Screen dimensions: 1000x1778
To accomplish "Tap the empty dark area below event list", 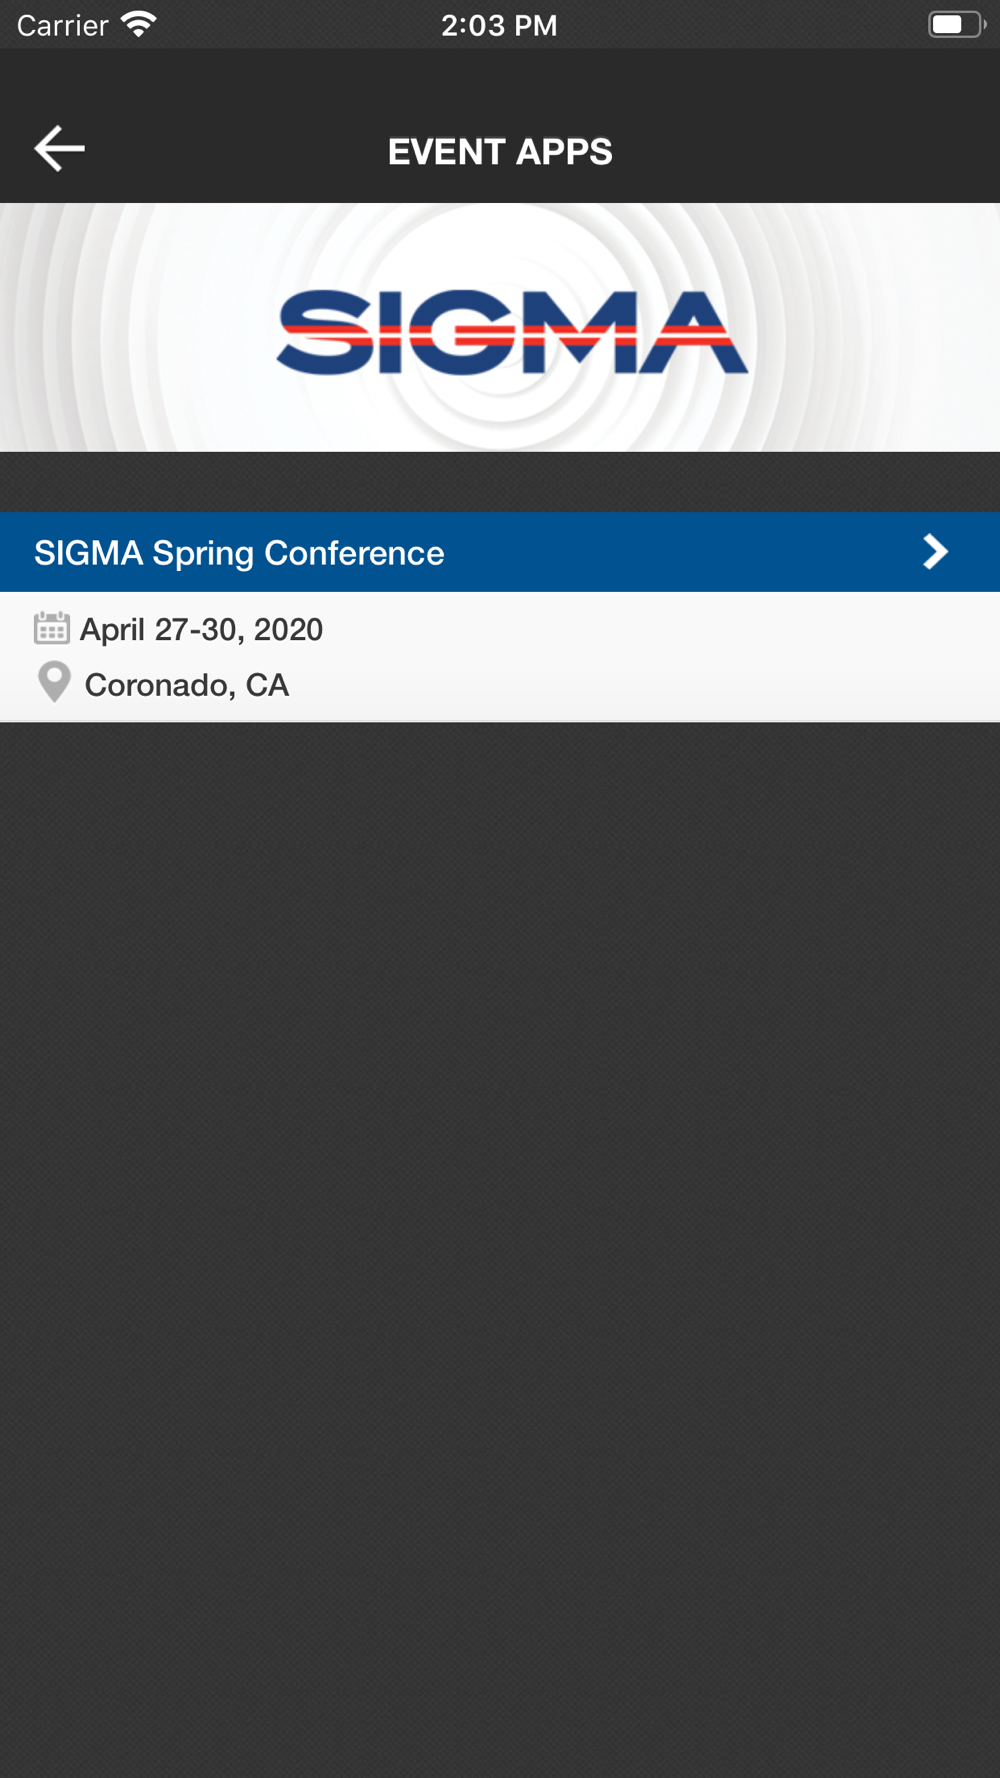I will pyautogui.click(x=500, y=1250).
